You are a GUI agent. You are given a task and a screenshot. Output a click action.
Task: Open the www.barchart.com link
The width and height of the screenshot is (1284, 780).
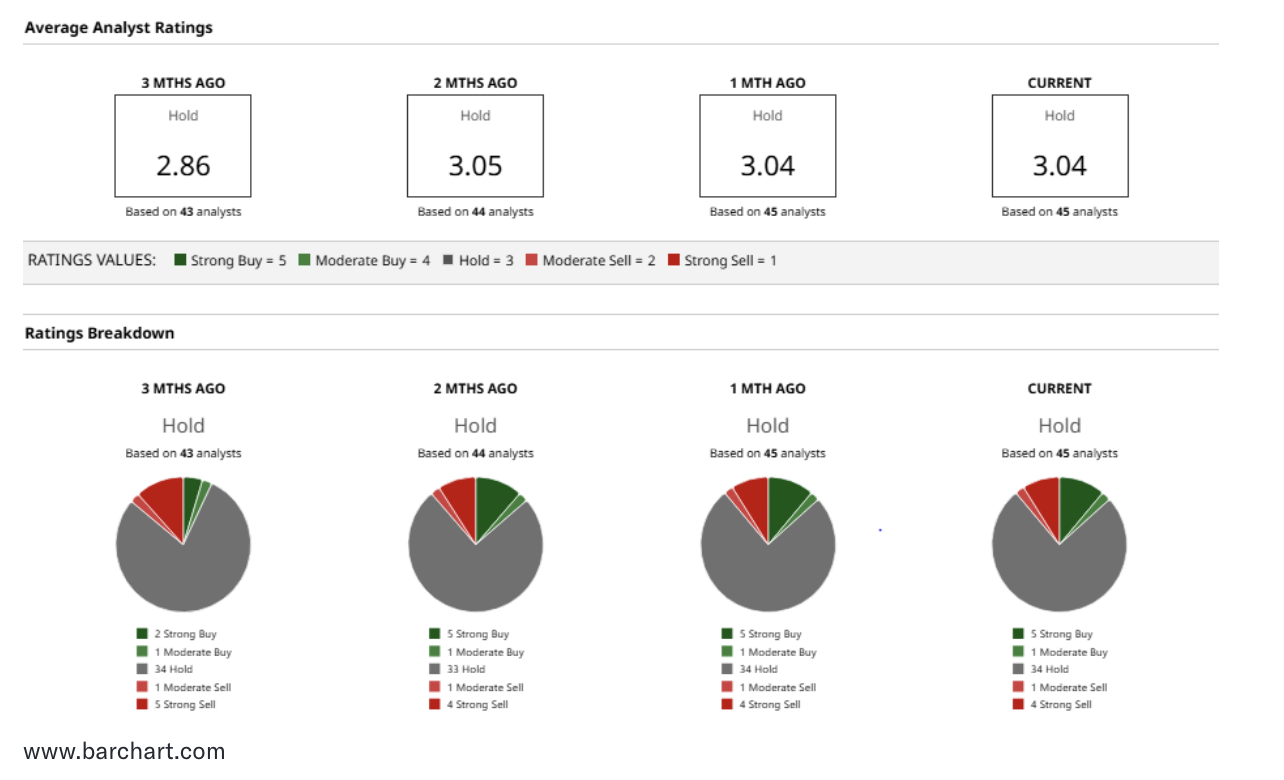(125, 751)
